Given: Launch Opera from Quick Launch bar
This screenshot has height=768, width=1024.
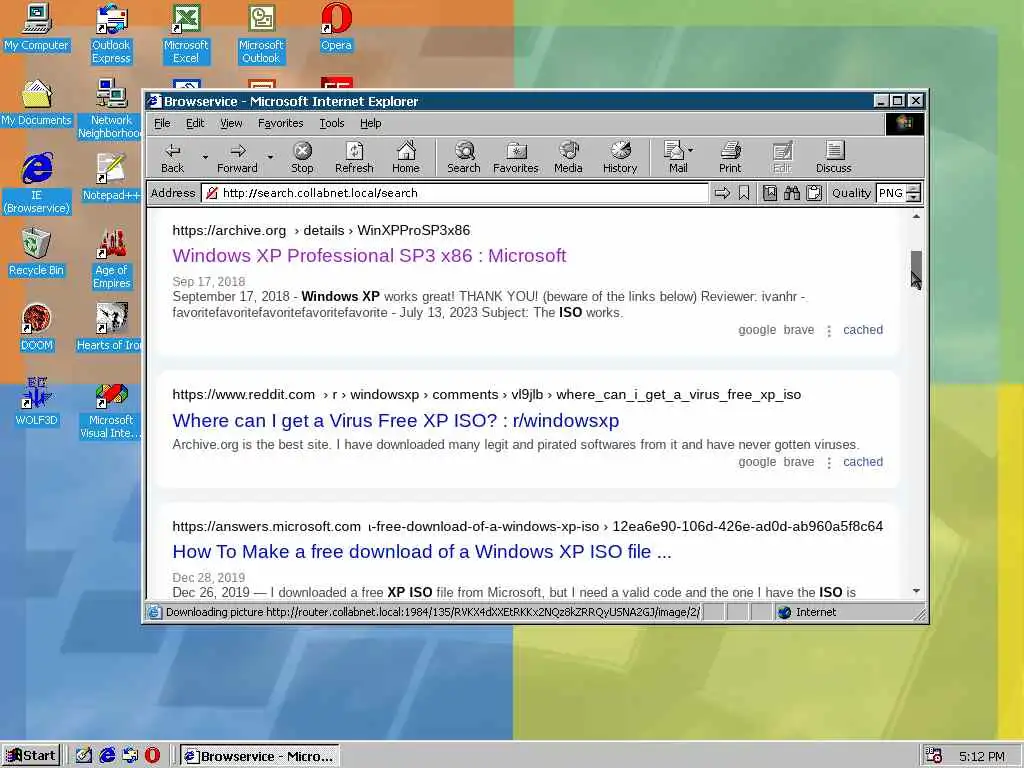Looking at the screenshot, I should pyautogui.click(x=152, y=755).
